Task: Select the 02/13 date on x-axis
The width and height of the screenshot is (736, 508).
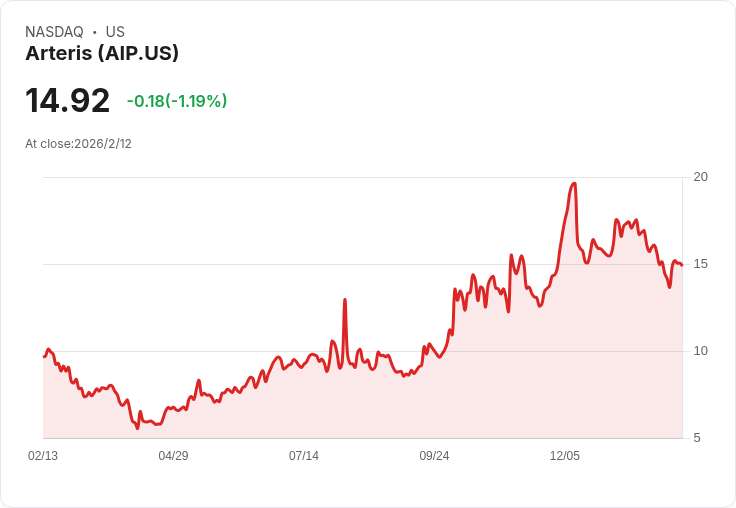Action: click(43, 456)
